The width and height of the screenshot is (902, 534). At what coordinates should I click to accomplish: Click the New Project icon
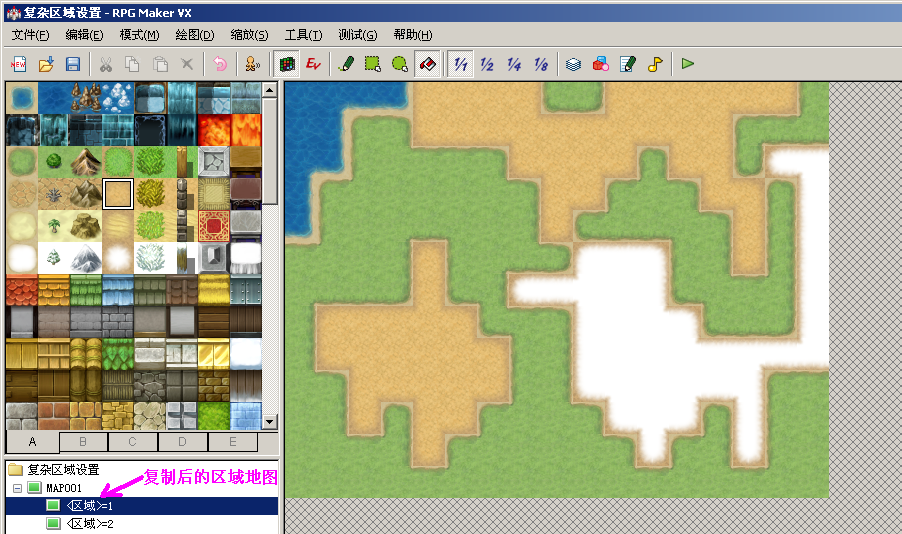click(x=18, y=64)
